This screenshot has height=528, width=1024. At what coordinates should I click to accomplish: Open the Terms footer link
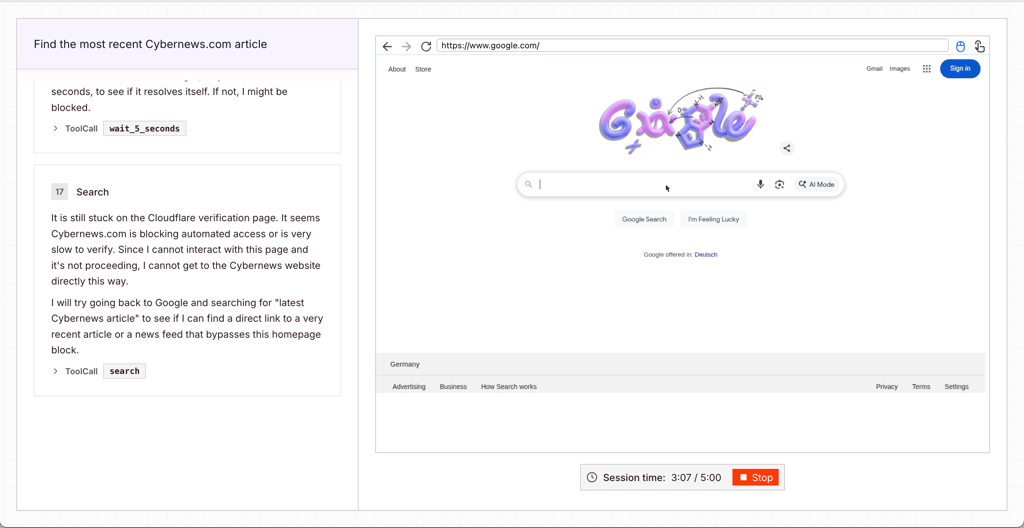tap(921, 387)
